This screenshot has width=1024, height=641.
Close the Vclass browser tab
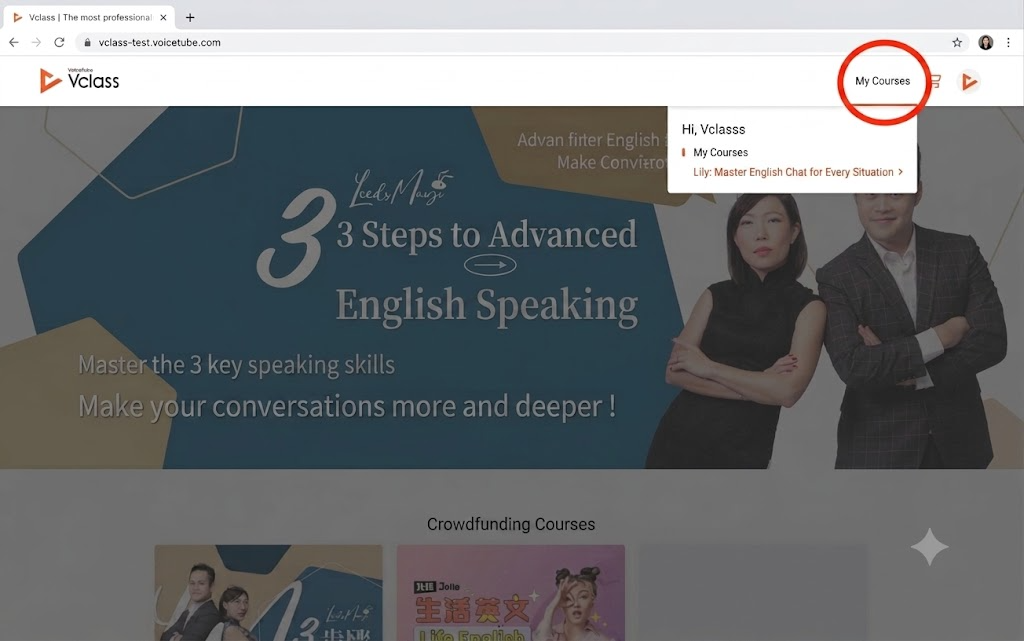coord(163,18)
